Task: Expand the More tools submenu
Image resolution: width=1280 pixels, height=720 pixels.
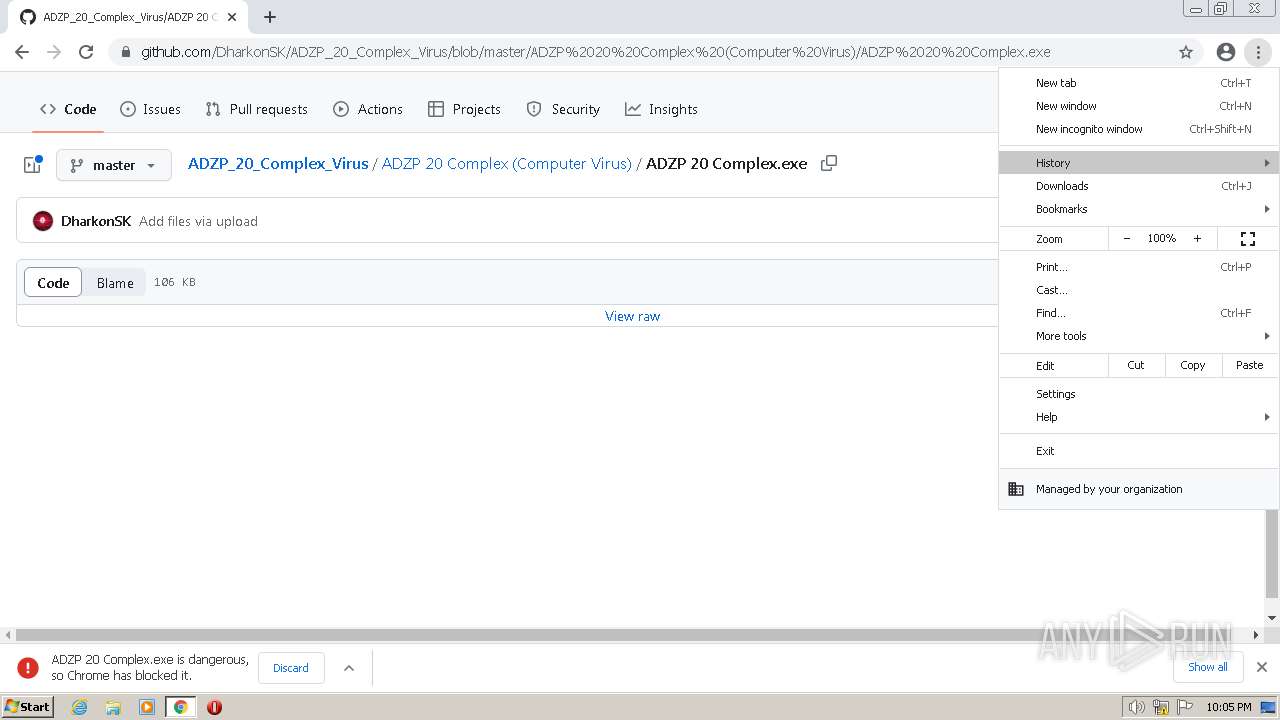Action: click(x=1139, y=336)
